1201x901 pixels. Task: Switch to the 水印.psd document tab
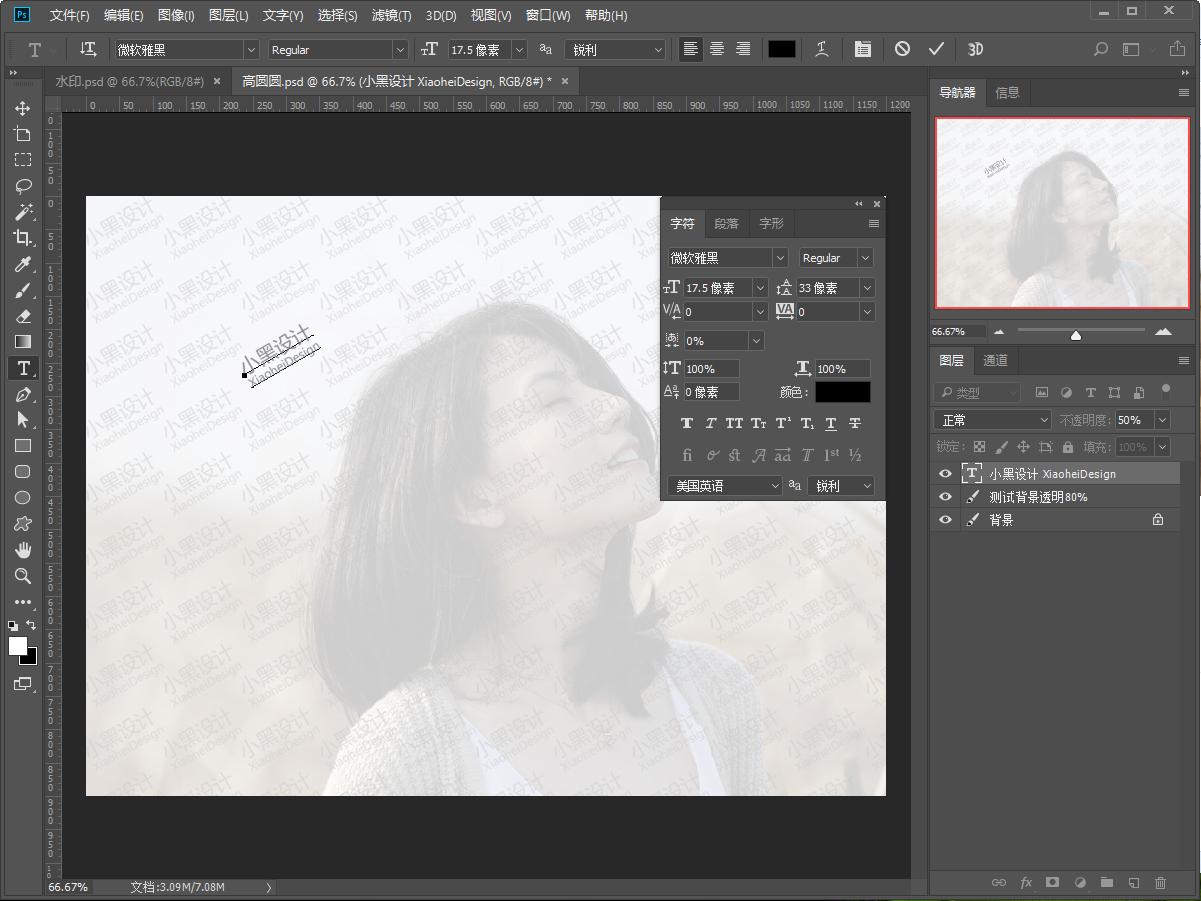click(x=129, y=81)
